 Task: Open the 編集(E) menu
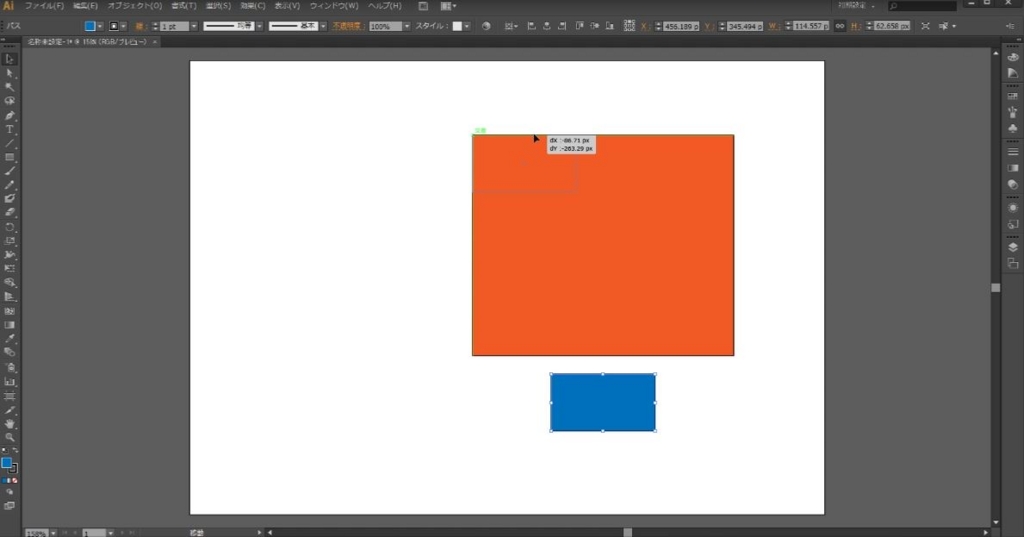(x=85, y=6)
